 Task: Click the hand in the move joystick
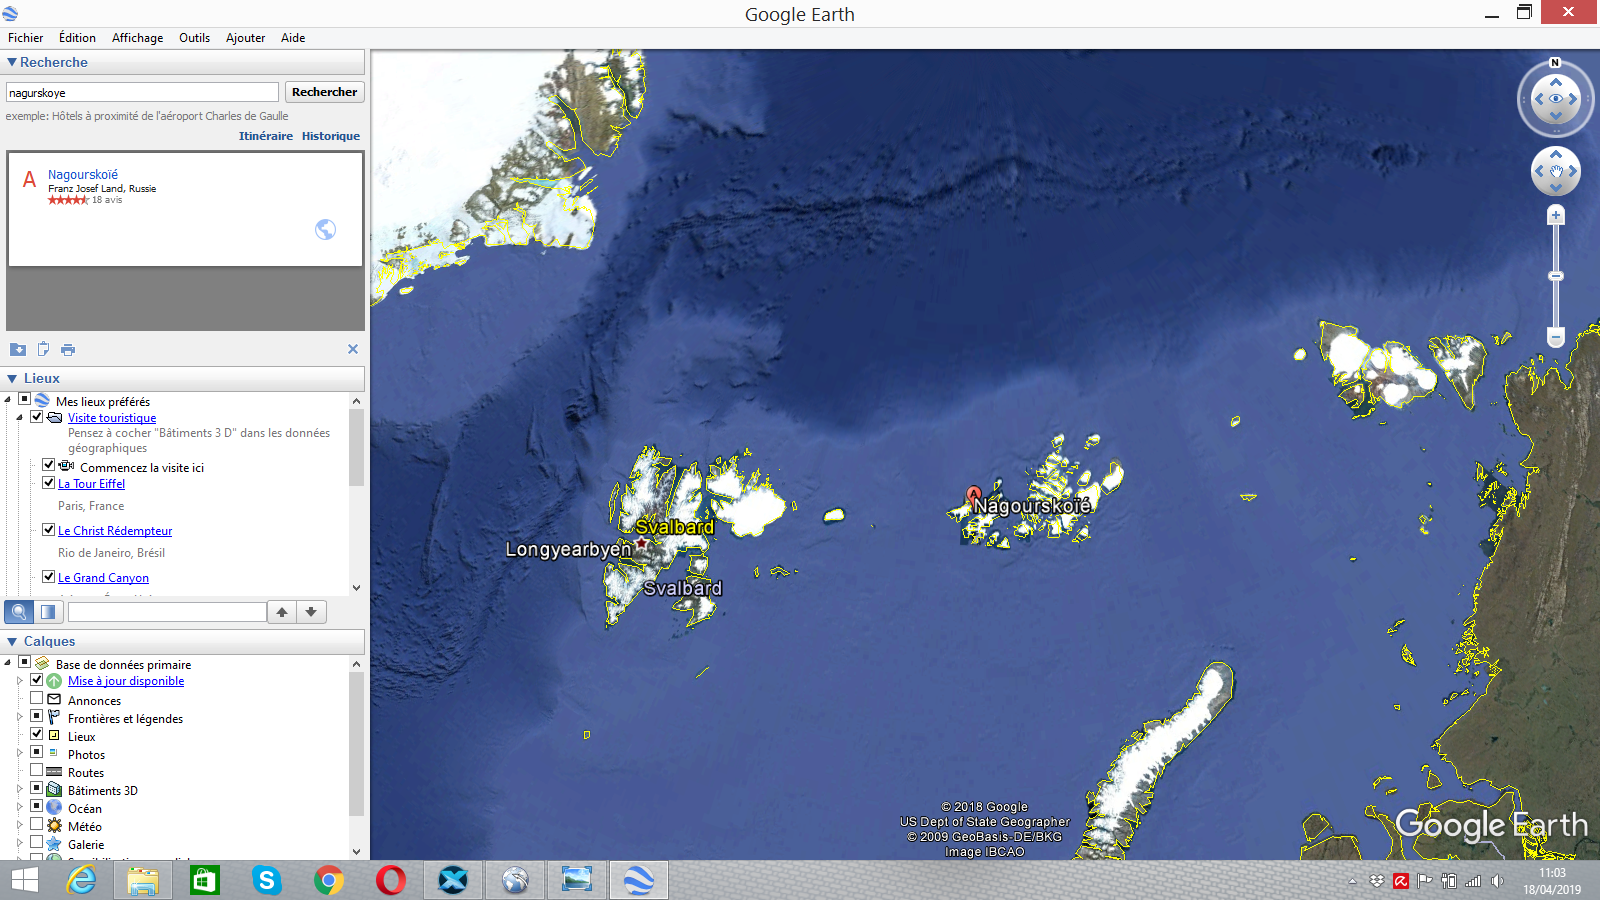click(x=1556, y=172)
